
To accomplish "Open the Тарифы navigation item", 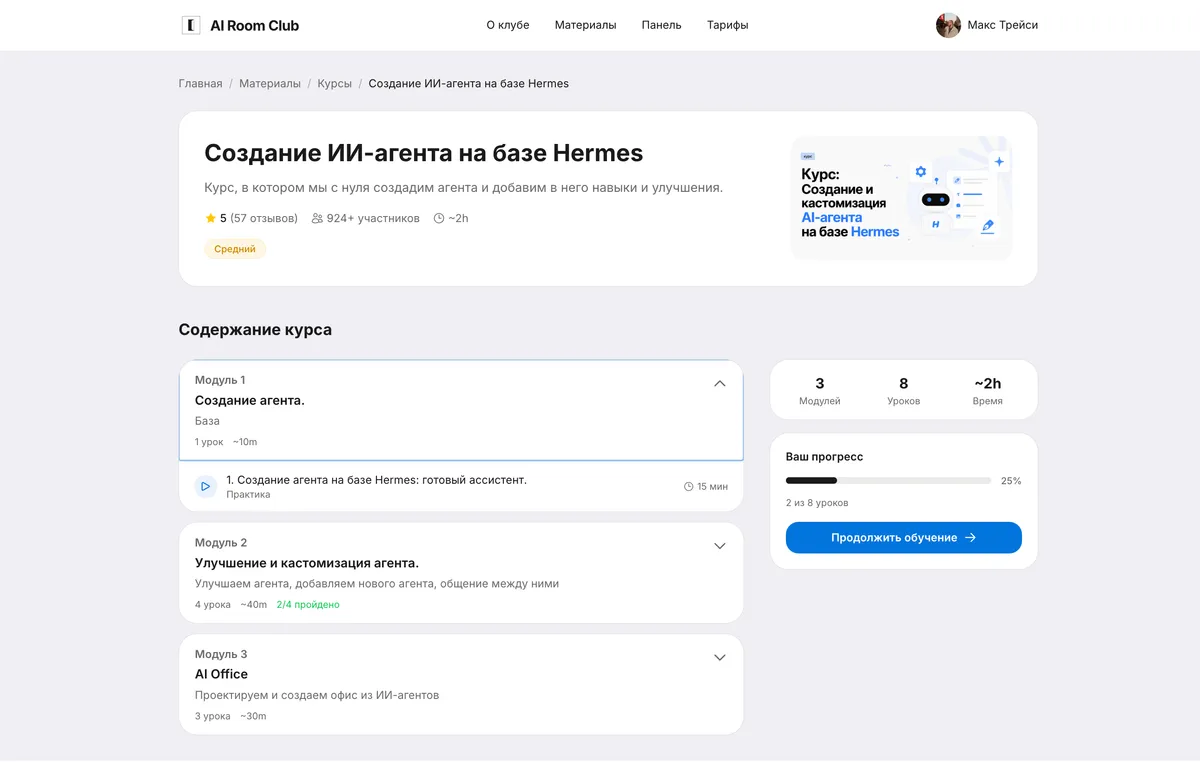I will click(727, 25).
